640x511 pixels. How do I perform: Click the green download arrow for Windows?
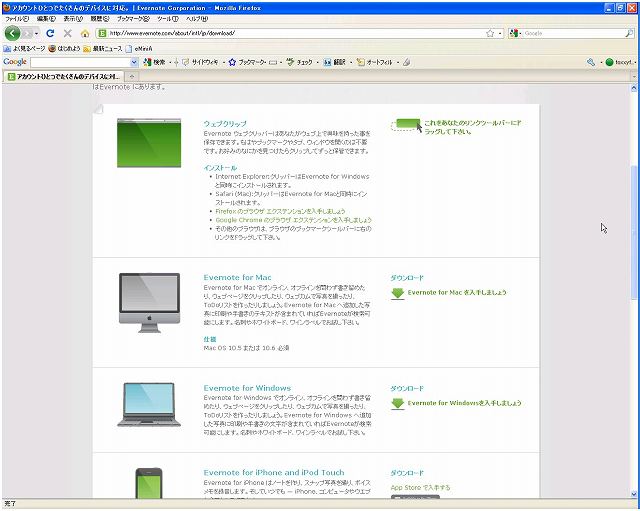[398, 404]
